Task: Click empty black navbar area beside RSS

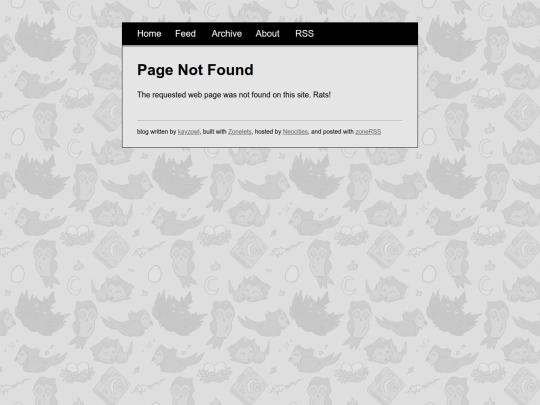Action: tap(365, 34)
